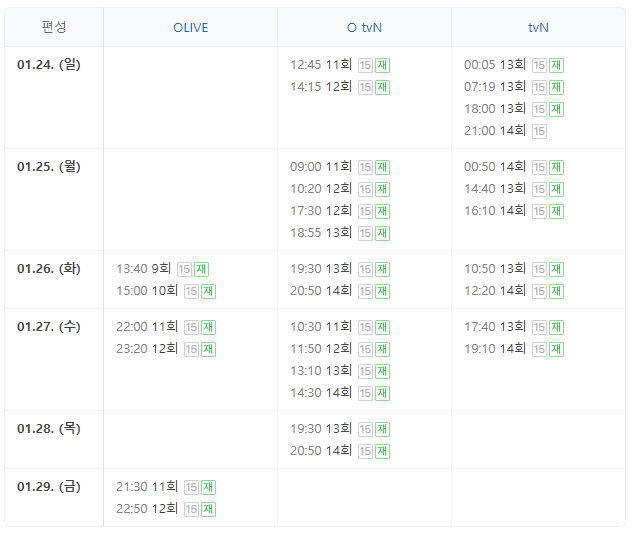Open the OLIVE channel header link
This screenshot has width=633, height=535.
[x=191, y=27]
